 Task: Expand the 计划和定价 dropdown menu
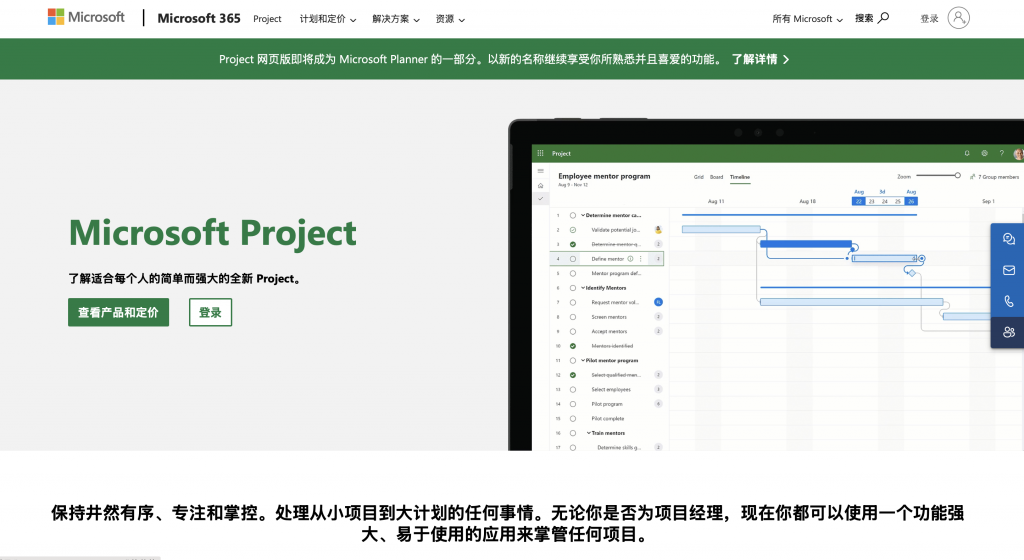coord(328,19)
